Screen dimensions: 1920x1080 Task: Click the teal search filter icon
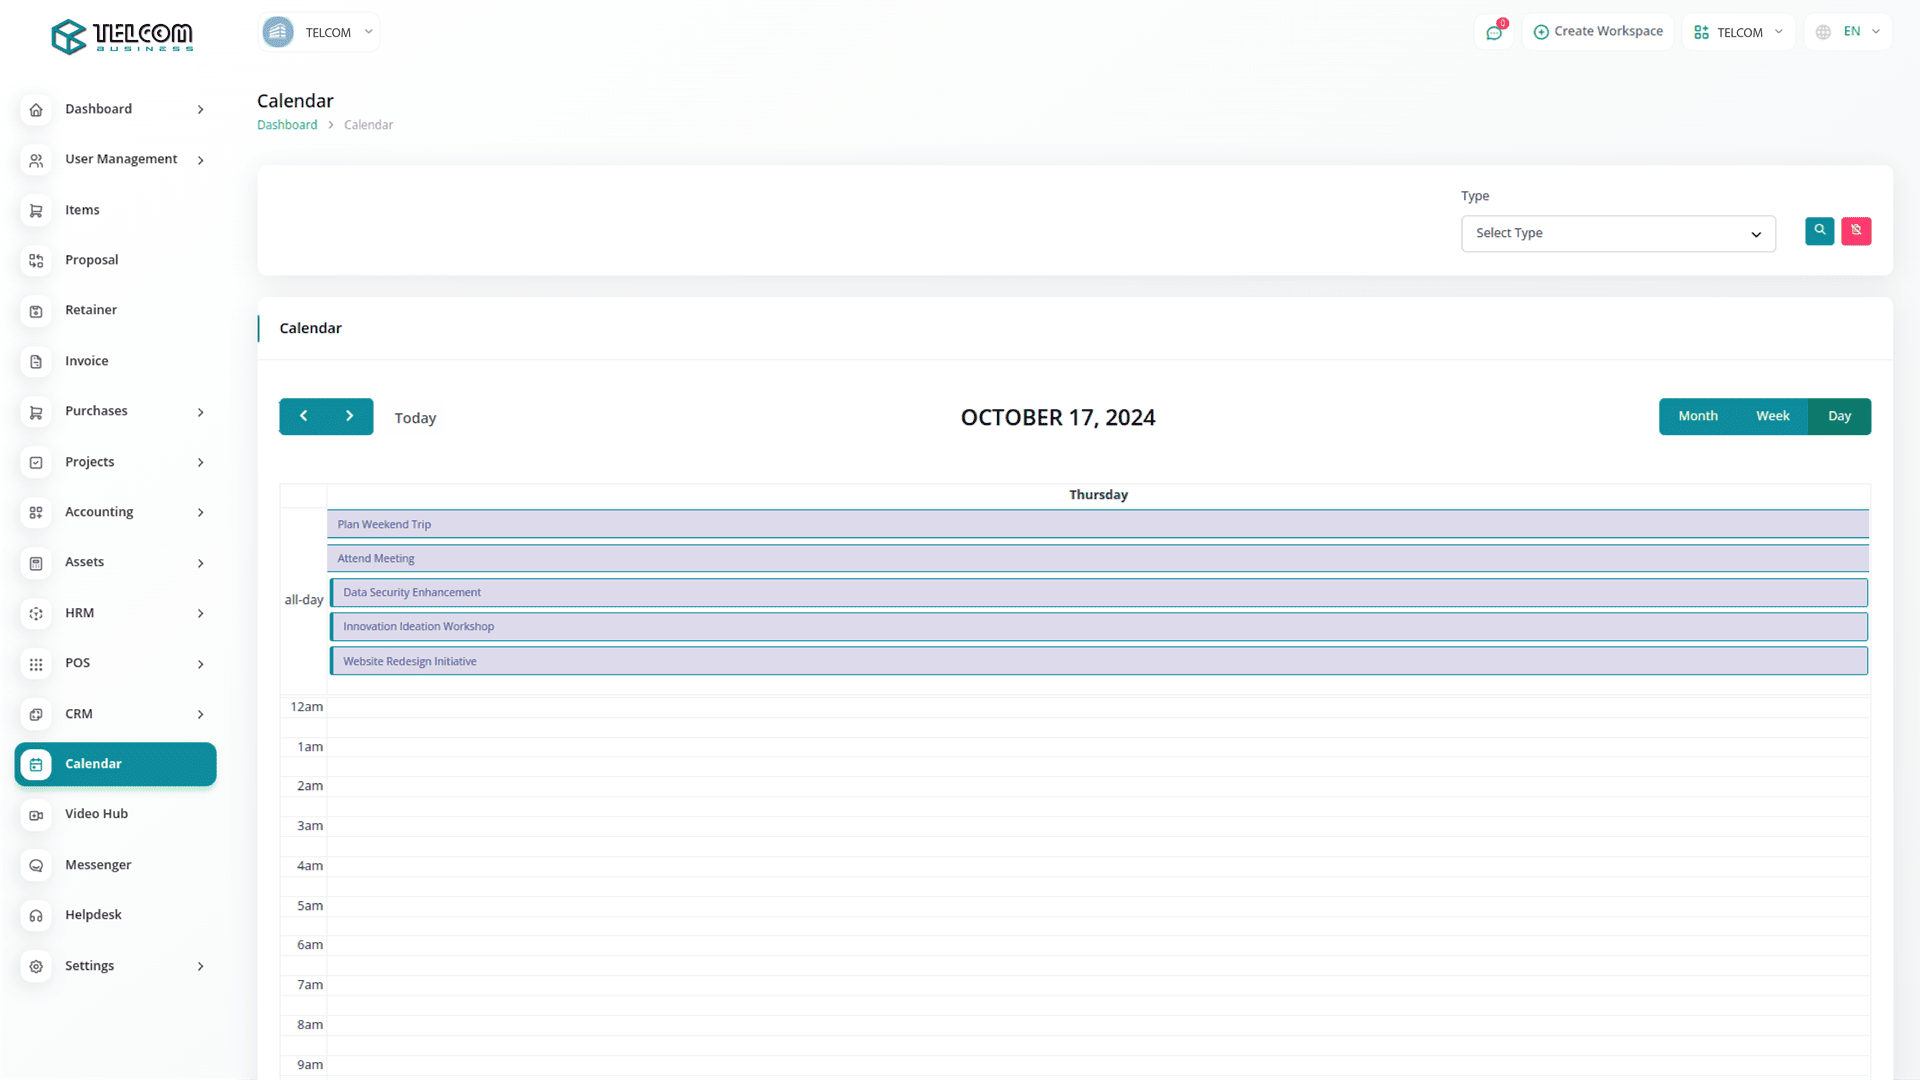pyautogui.click(x=1819, y=231)
